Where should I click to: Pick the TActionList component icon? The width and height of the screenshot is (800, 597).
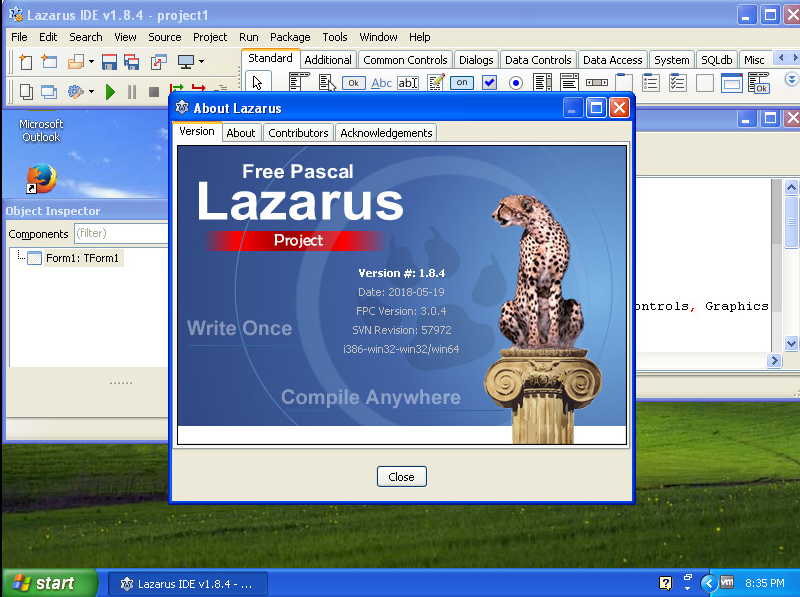pos(759,83)
